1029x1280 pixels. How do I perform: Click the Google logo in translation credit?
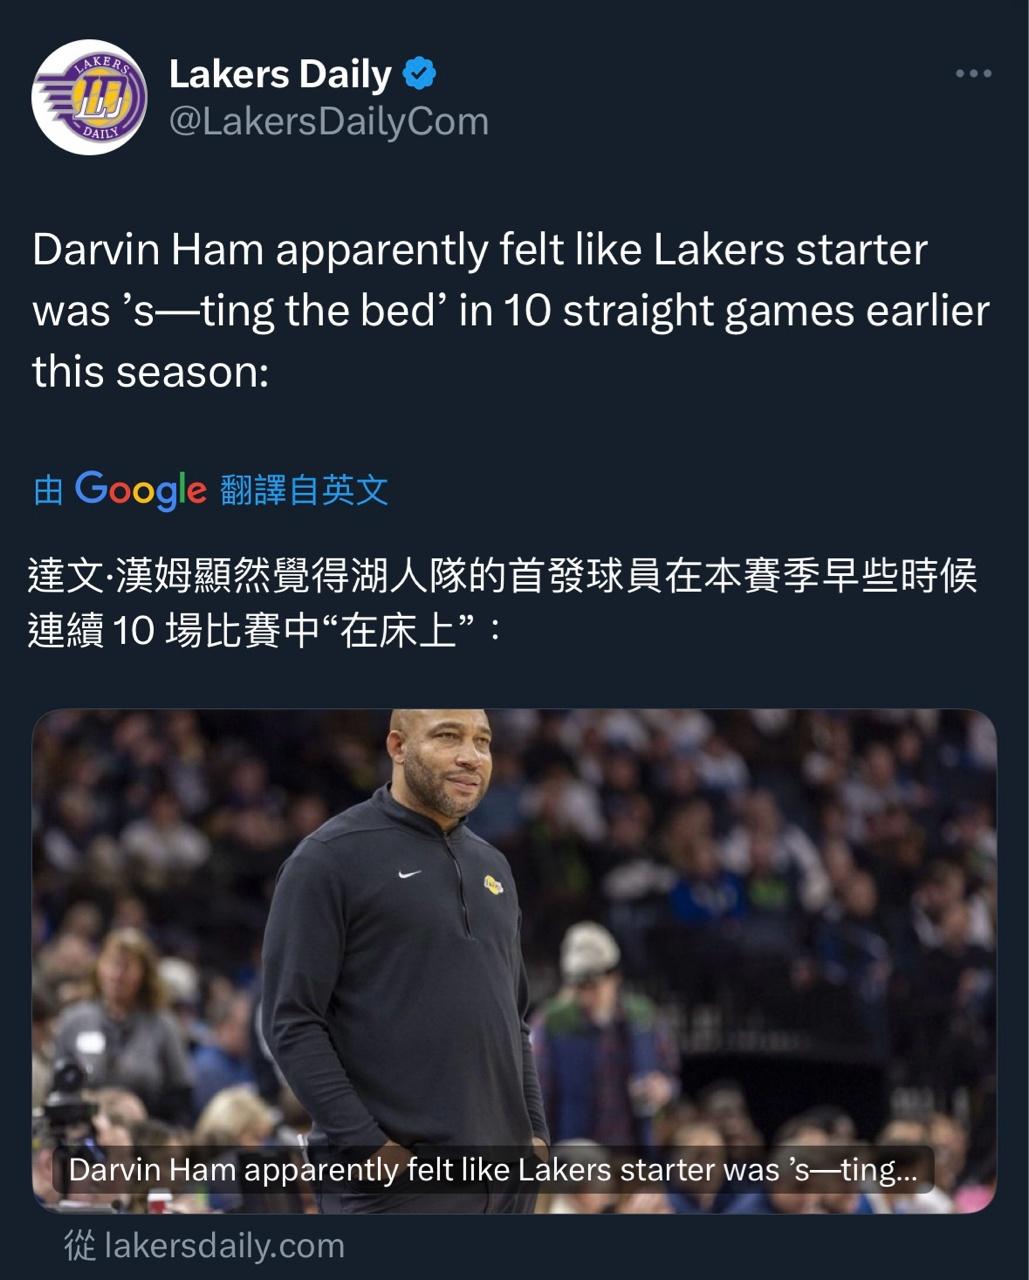tap(141, 490)
